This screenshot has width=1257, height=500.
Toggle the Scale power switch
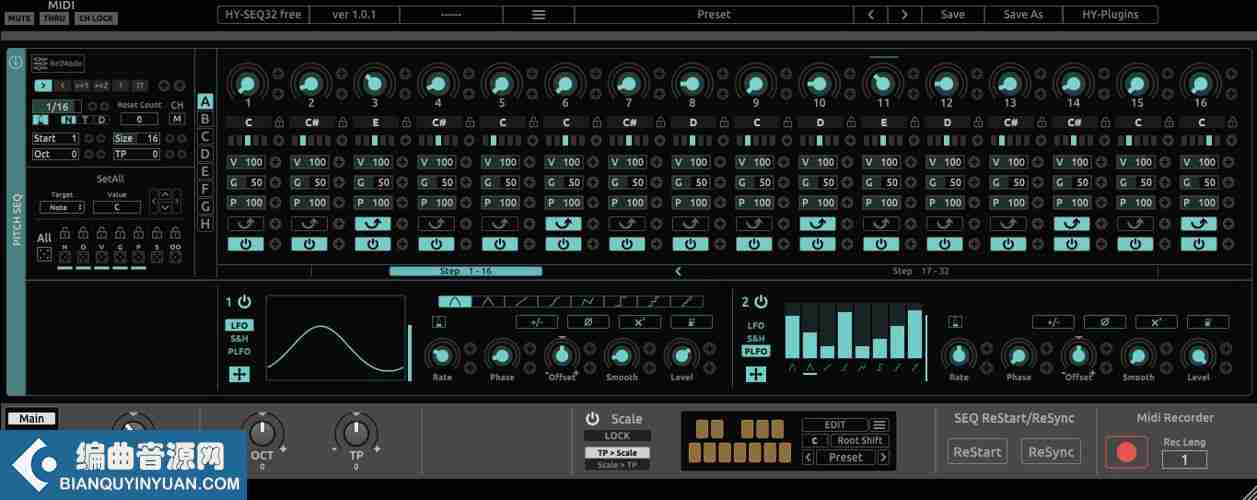592,419
